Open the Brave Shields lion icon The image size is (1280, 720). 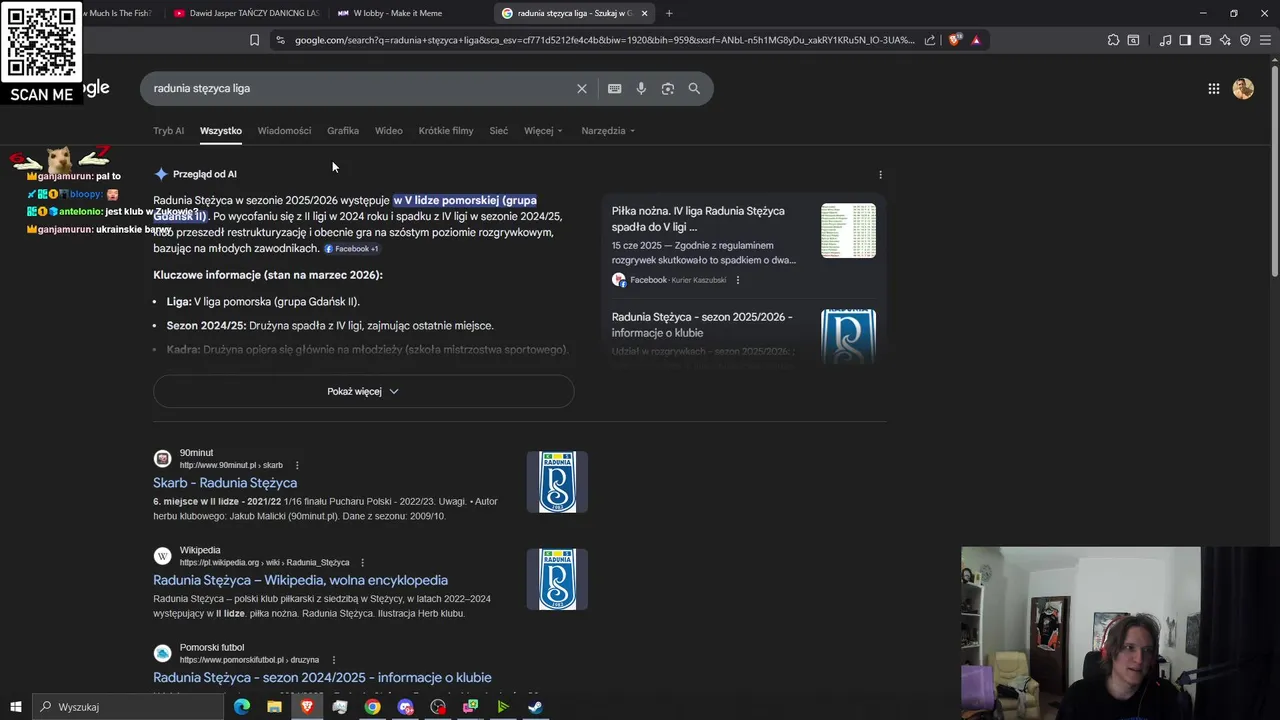coord(954,40)
